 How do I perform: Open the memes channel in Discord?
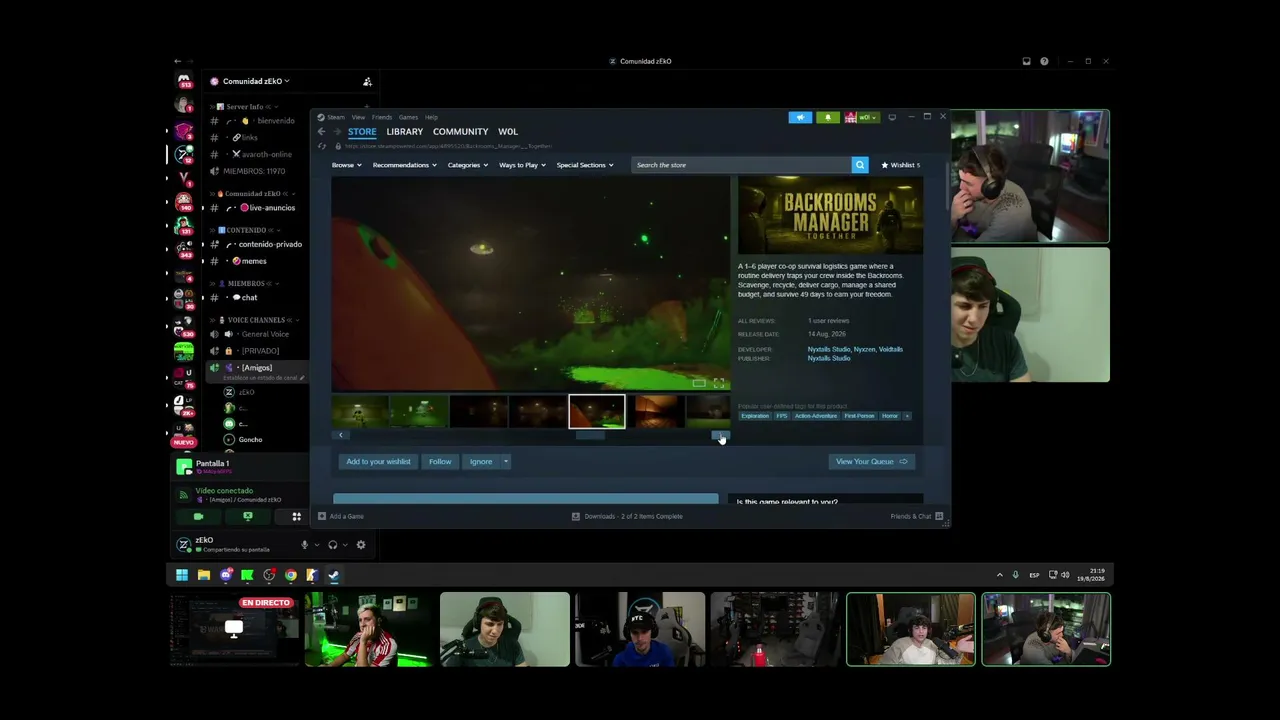point(254,261)
